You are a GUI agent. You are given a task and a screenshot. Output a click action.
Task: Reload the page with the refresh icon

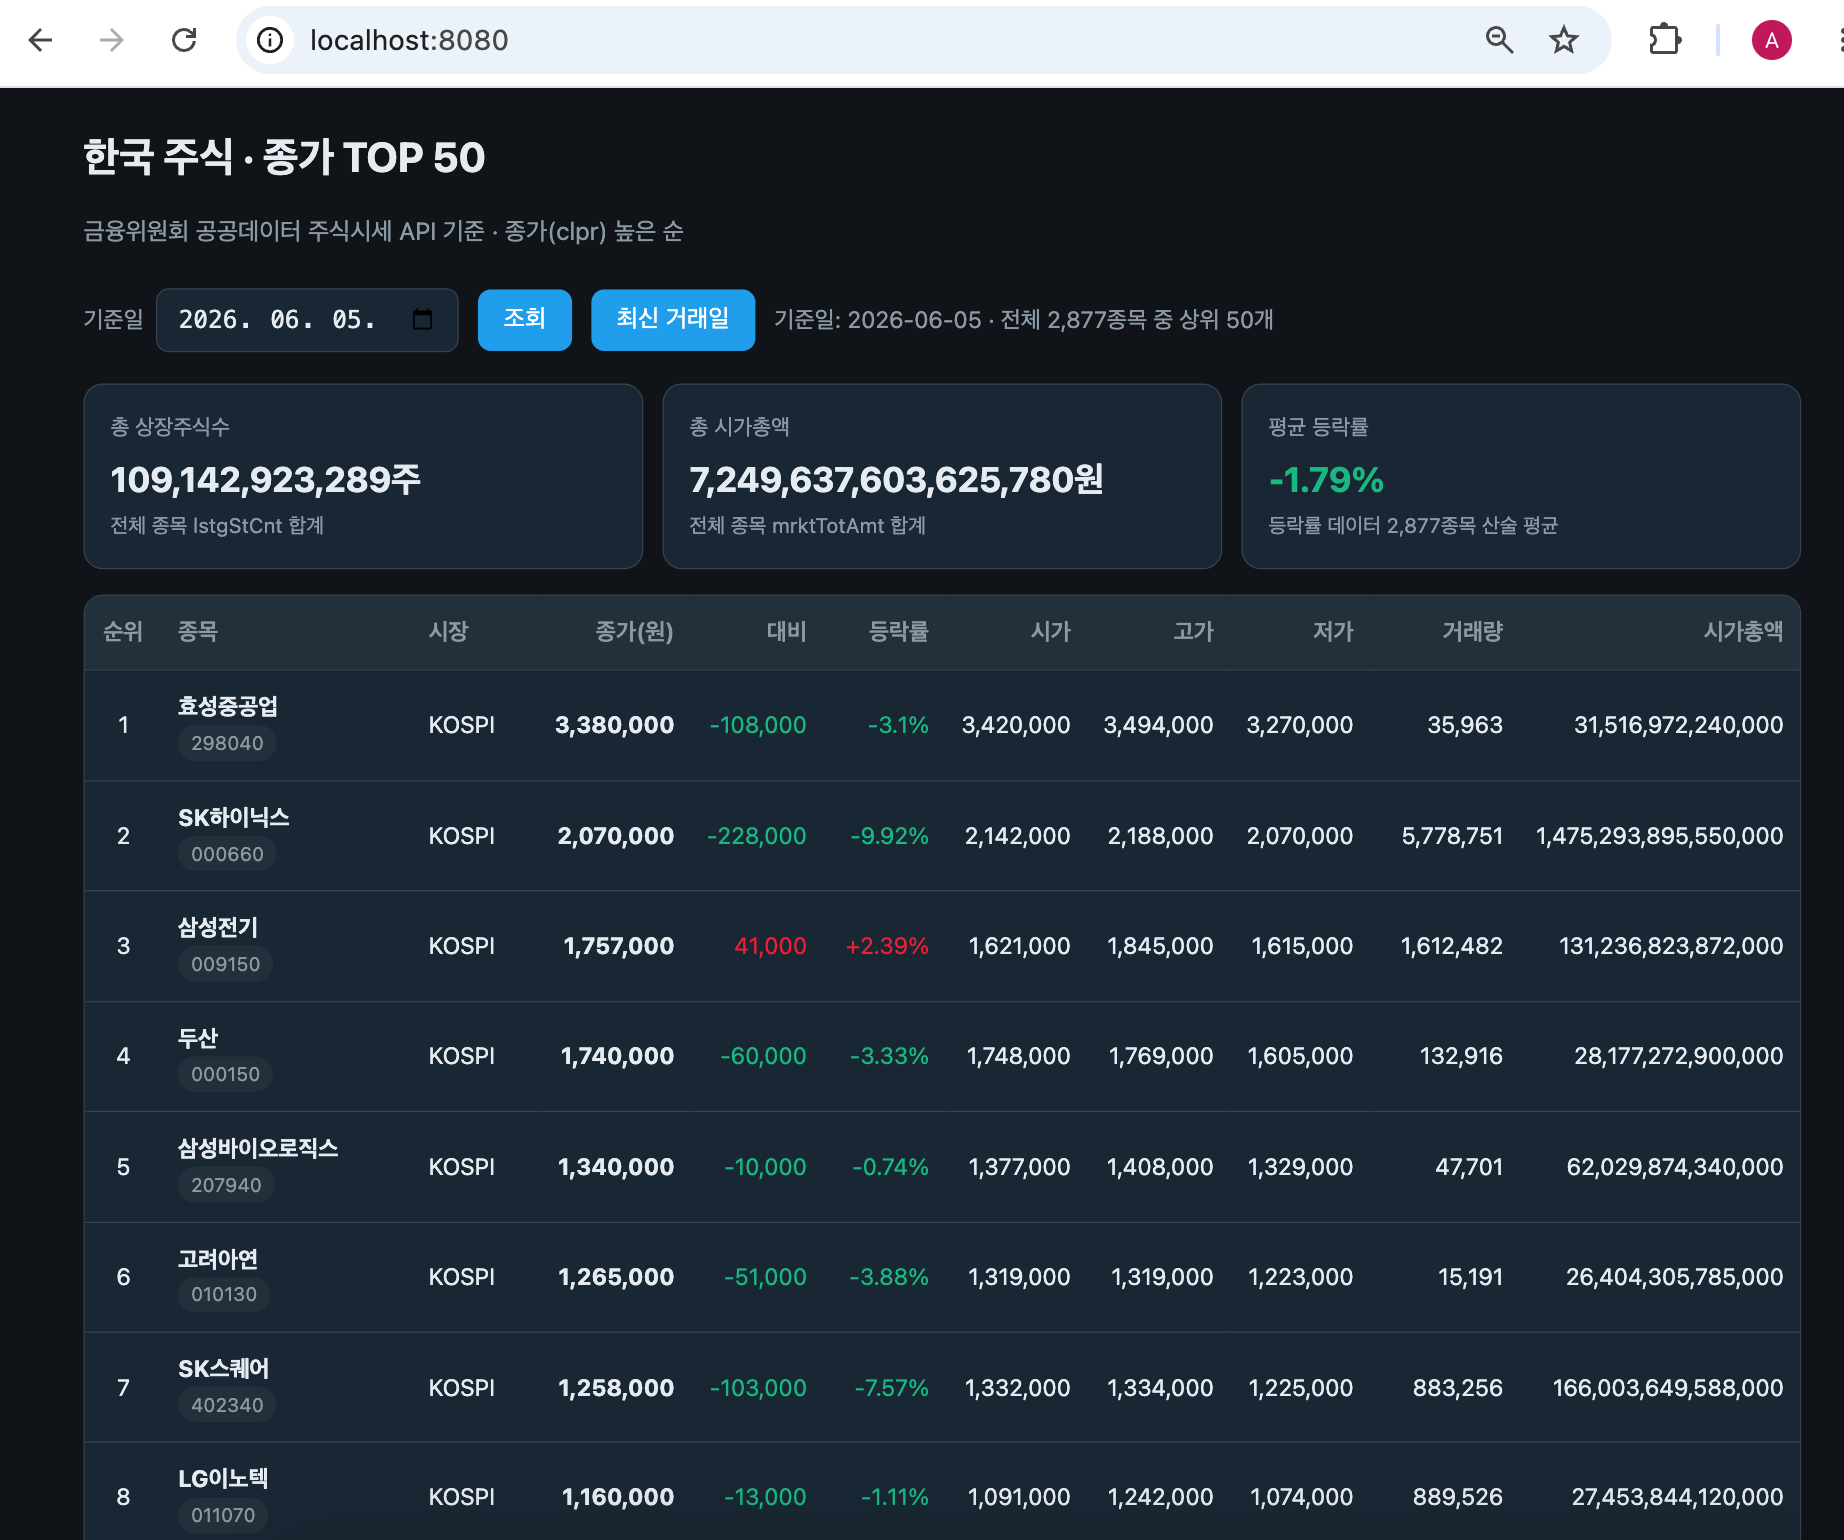point(184,40)
